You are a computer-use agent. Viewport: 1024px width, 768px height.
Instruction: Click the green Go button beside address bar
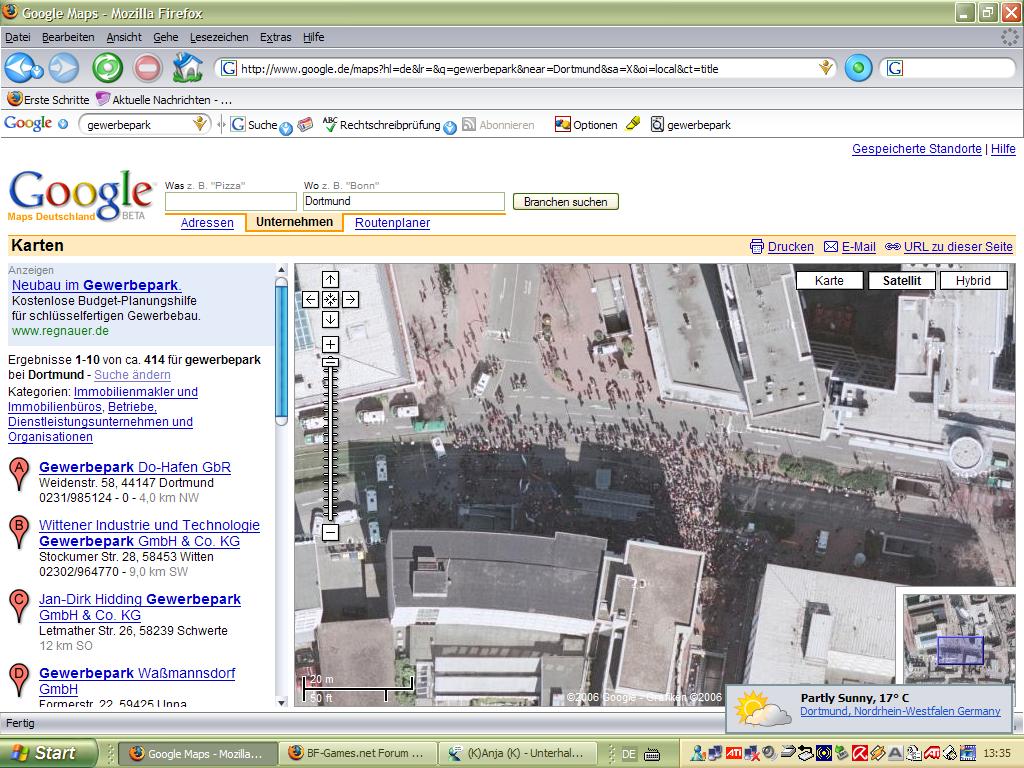[x=858, y=68]
